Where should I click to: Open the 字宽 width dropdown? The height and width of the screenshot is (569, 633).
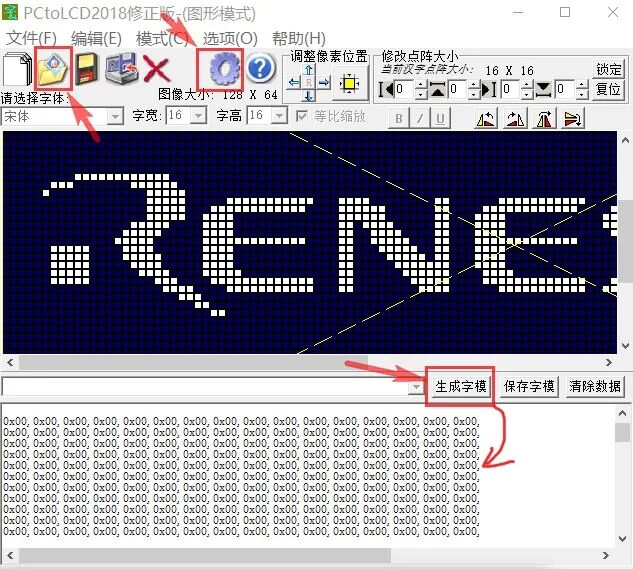(x=199, y=116)
